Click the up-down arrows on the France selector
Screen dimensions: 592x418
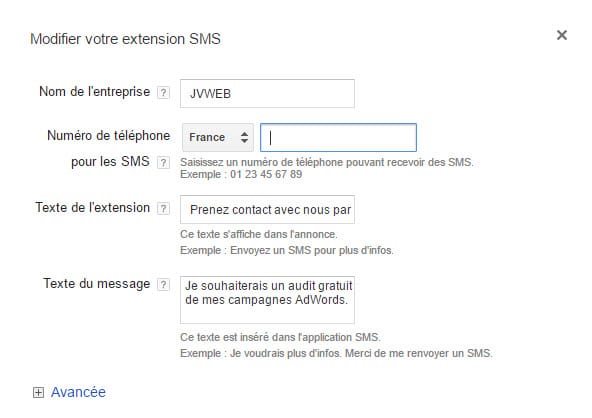(x=244, y=137)
